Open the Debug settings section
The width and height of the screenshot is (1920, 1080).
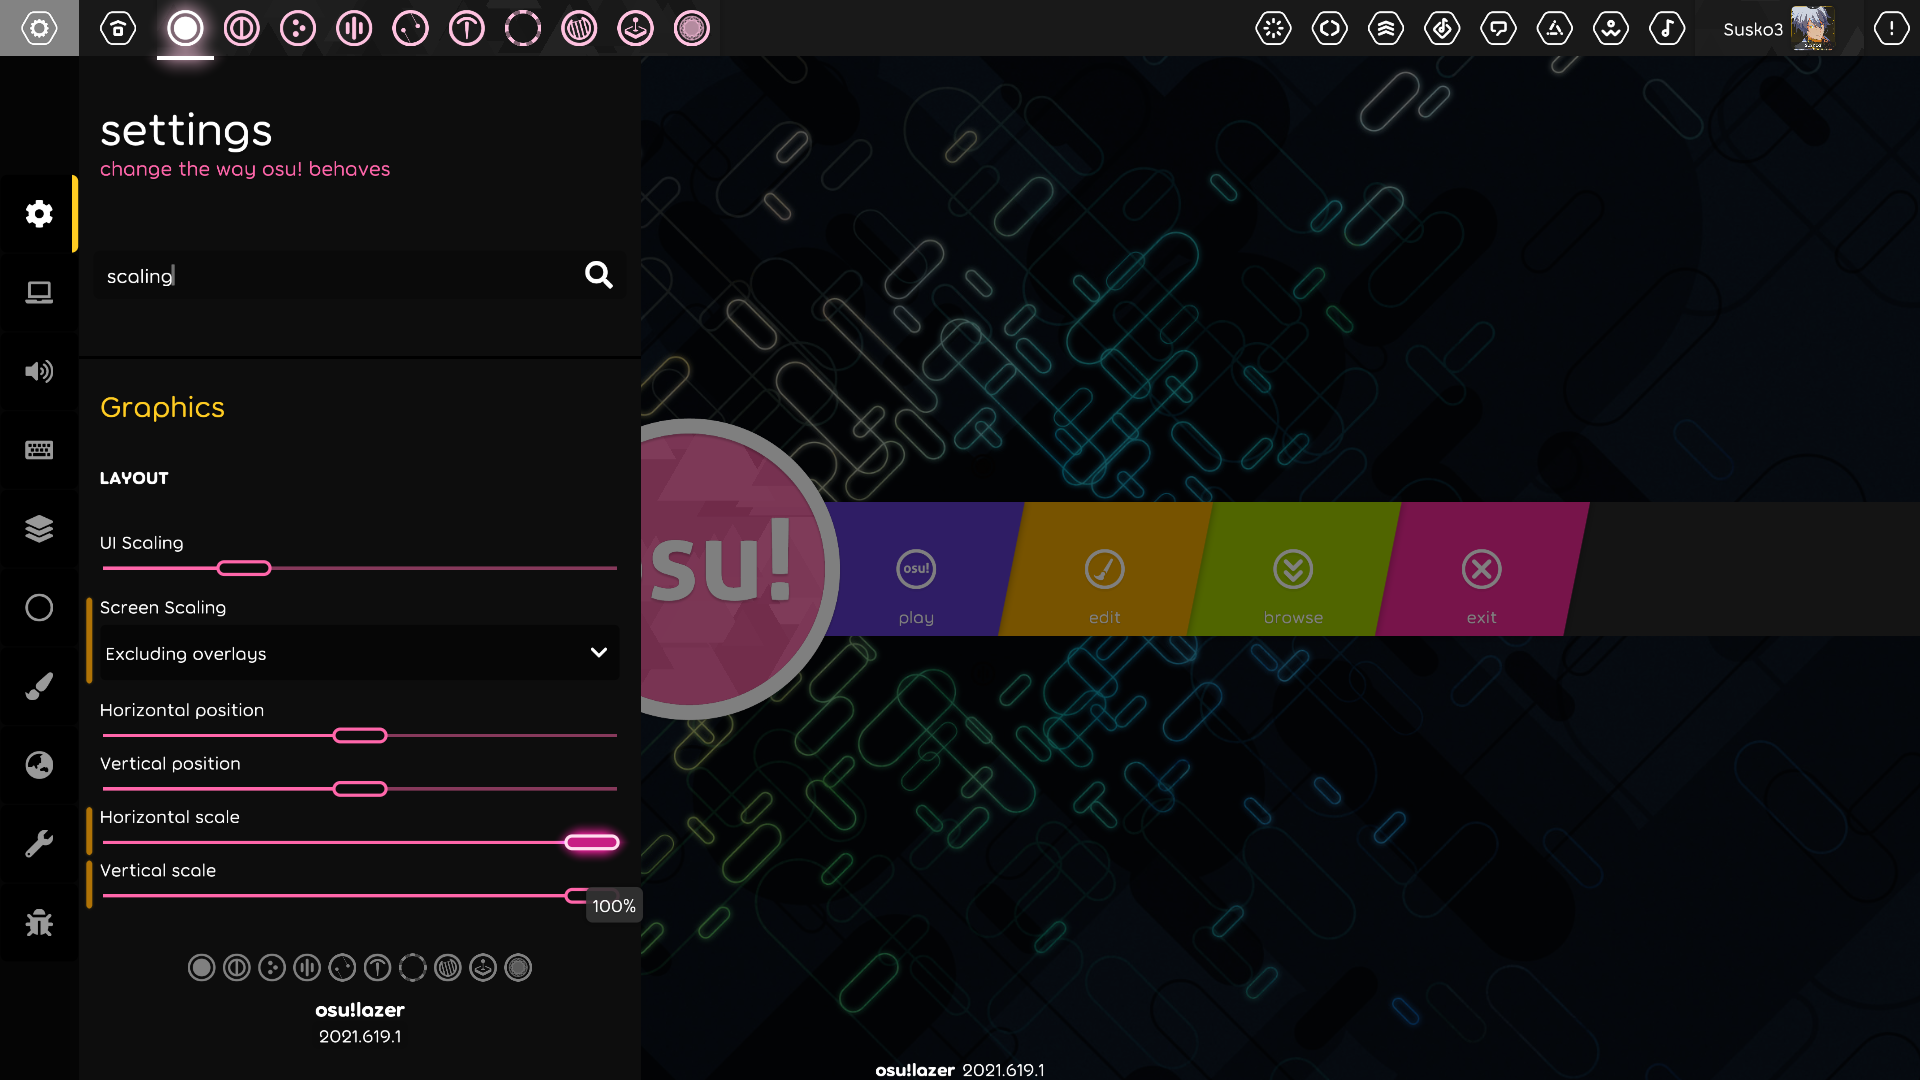(39, 922)
